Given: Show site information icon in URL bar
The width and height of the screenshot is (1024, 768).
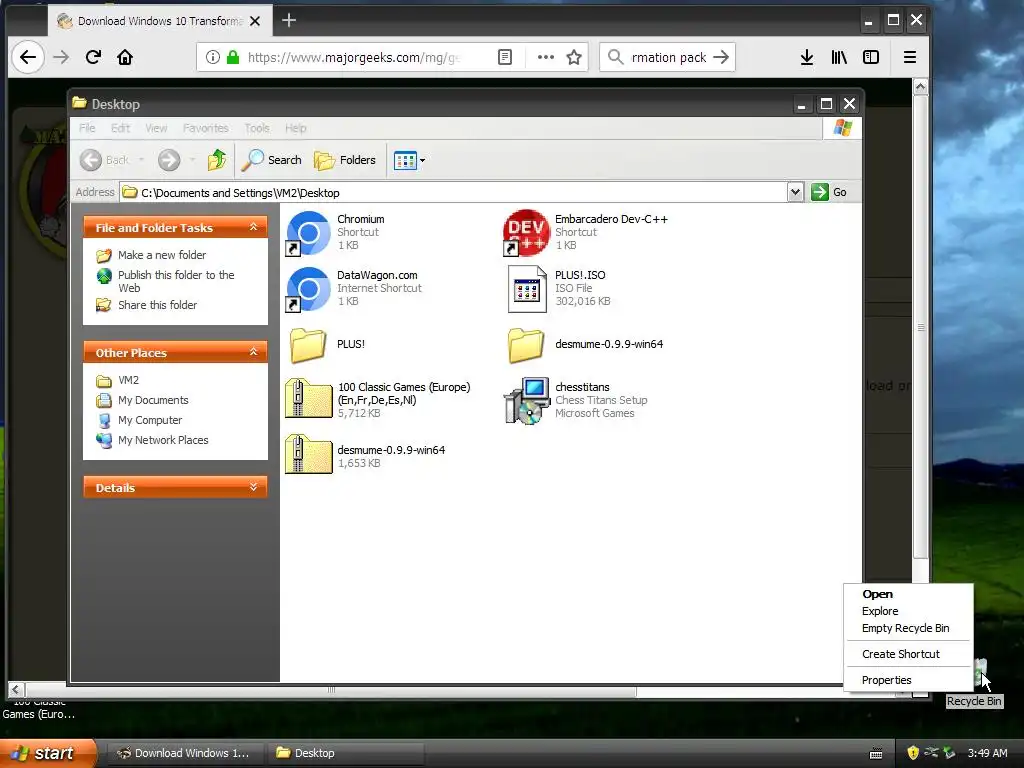Looking at the screenshot, I should click(x=212, y=57).
